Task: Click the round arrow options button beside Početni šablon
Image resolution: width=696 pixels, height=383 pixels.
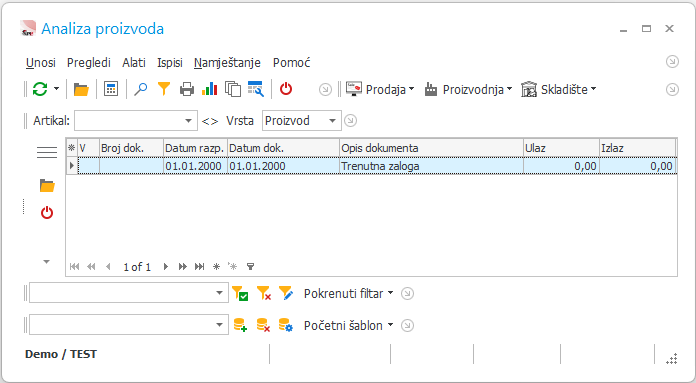Action: 407,326
